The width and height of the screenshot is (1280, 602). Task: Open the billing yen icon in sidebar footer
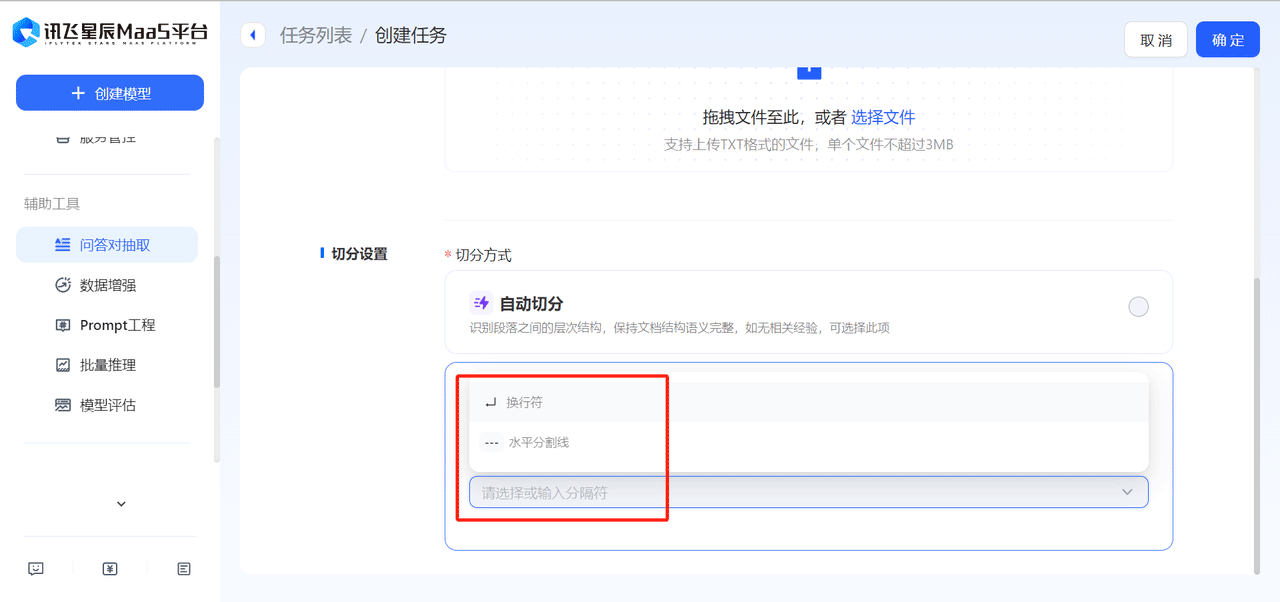[x=110, y=569]
